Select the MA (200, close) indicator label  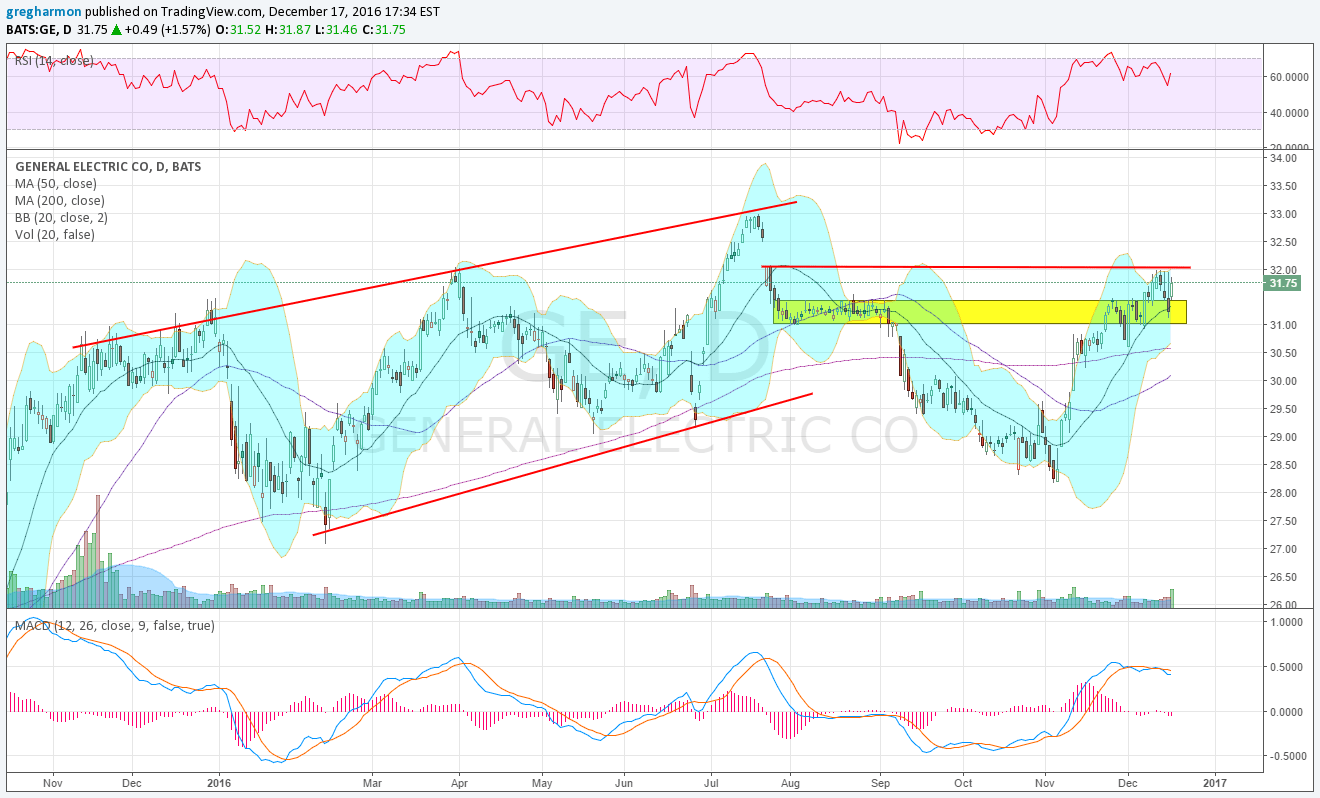(59, 201)
